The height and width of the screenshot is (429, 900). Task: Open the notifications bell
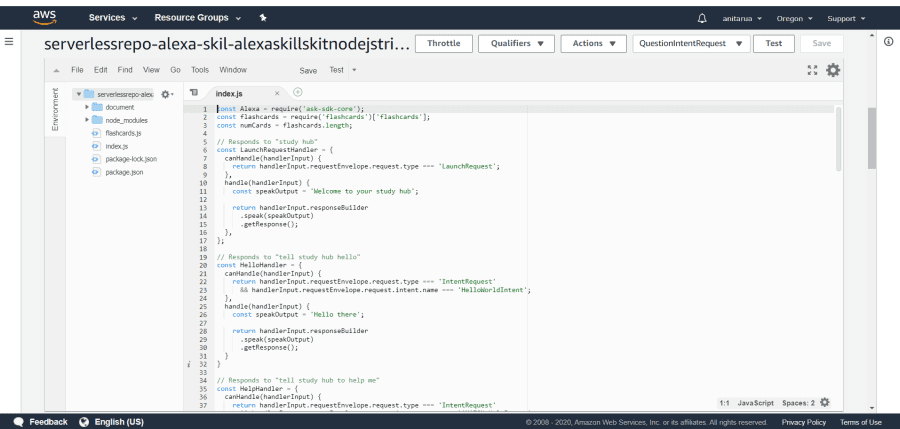[702, 18]
